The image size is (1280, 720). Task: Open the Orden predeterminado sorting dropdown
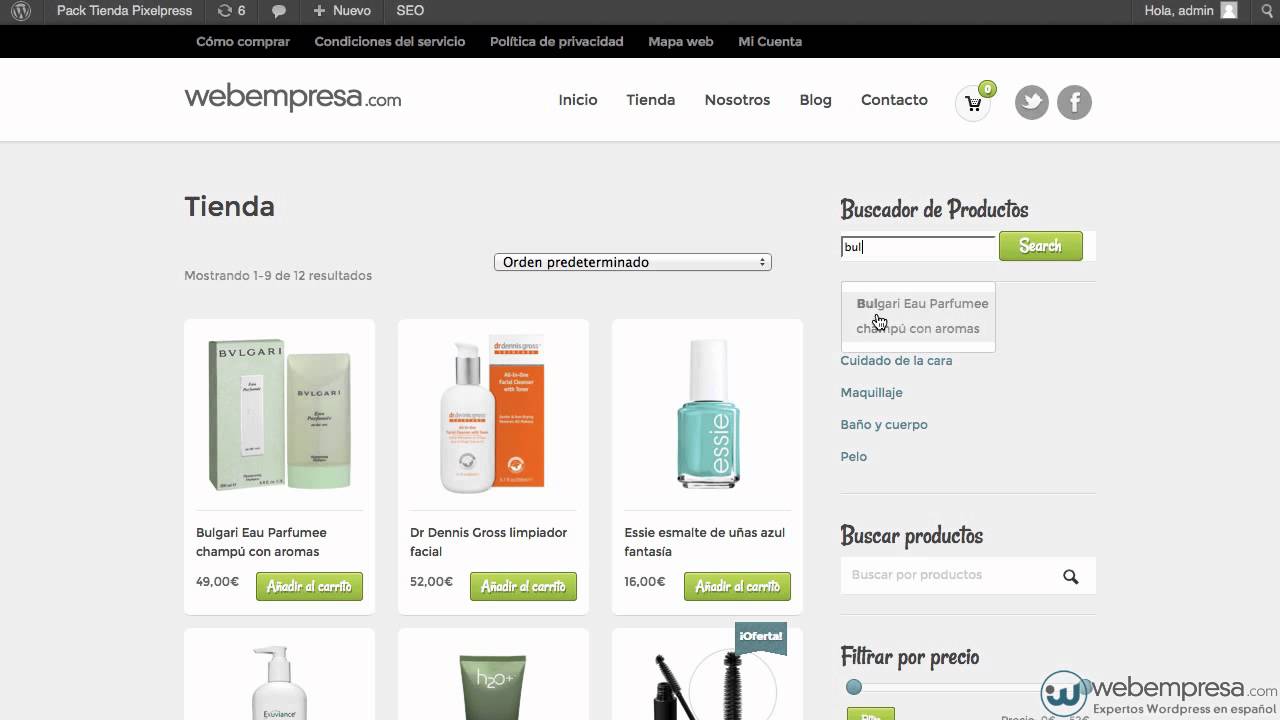click(x=633, y=262)
